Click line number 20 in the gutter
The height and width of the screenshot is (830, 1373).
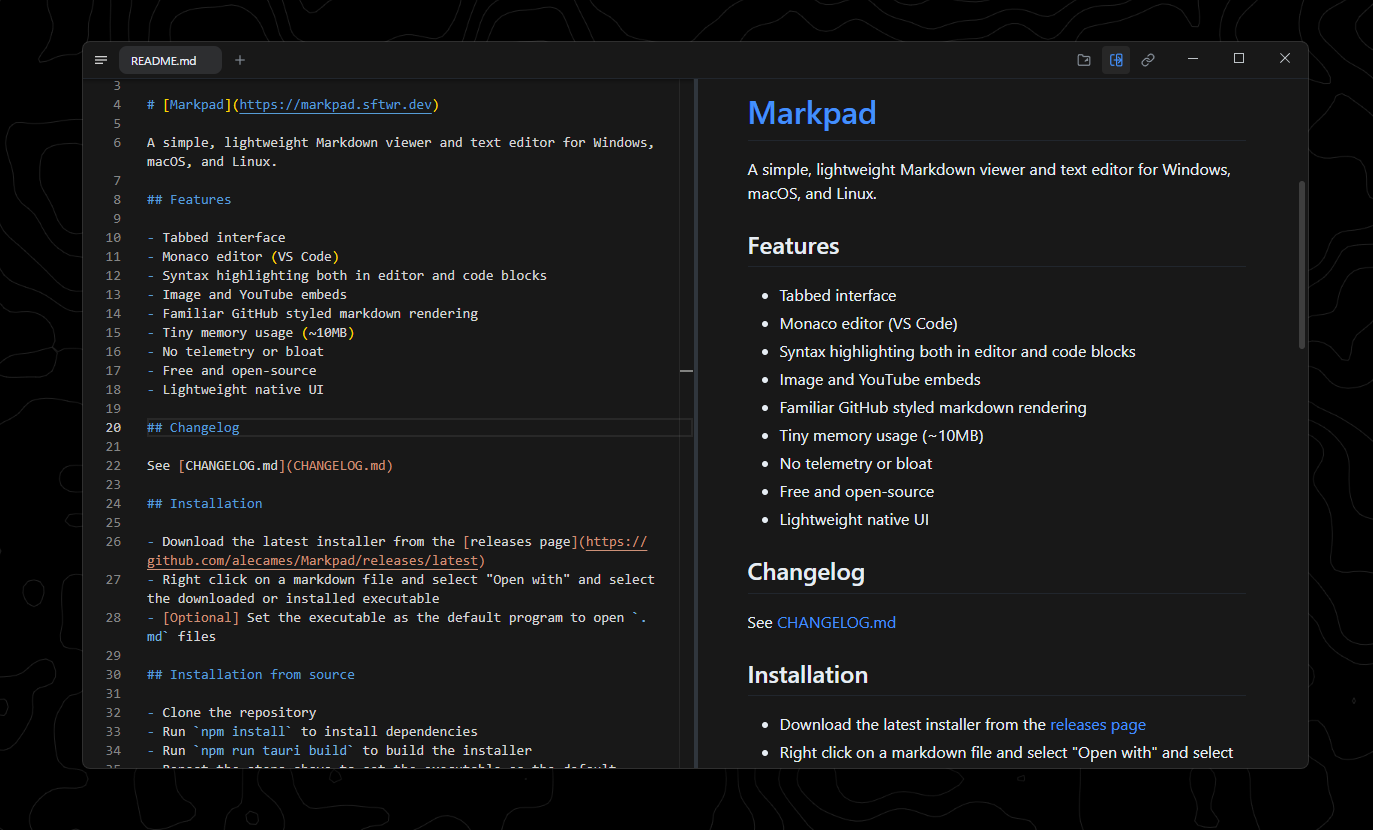(x=113, y=427)
